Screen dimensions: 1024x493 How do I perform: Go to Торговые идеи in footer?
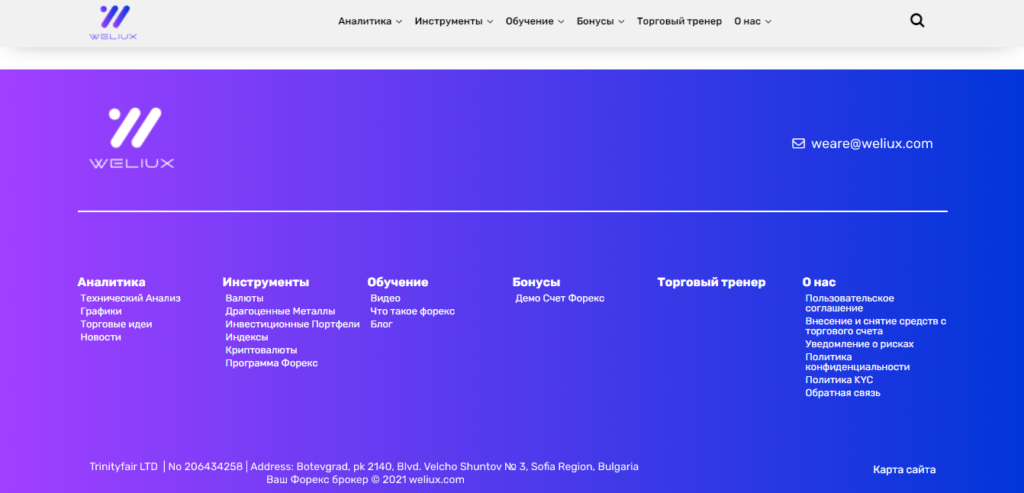(x=116, y=324)
